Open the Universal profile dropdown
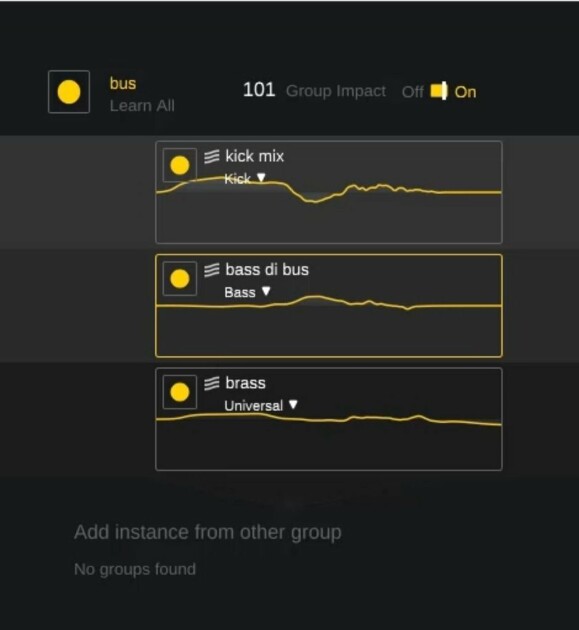The height and width of the screenshot is (630, 579). click(261, 405)
